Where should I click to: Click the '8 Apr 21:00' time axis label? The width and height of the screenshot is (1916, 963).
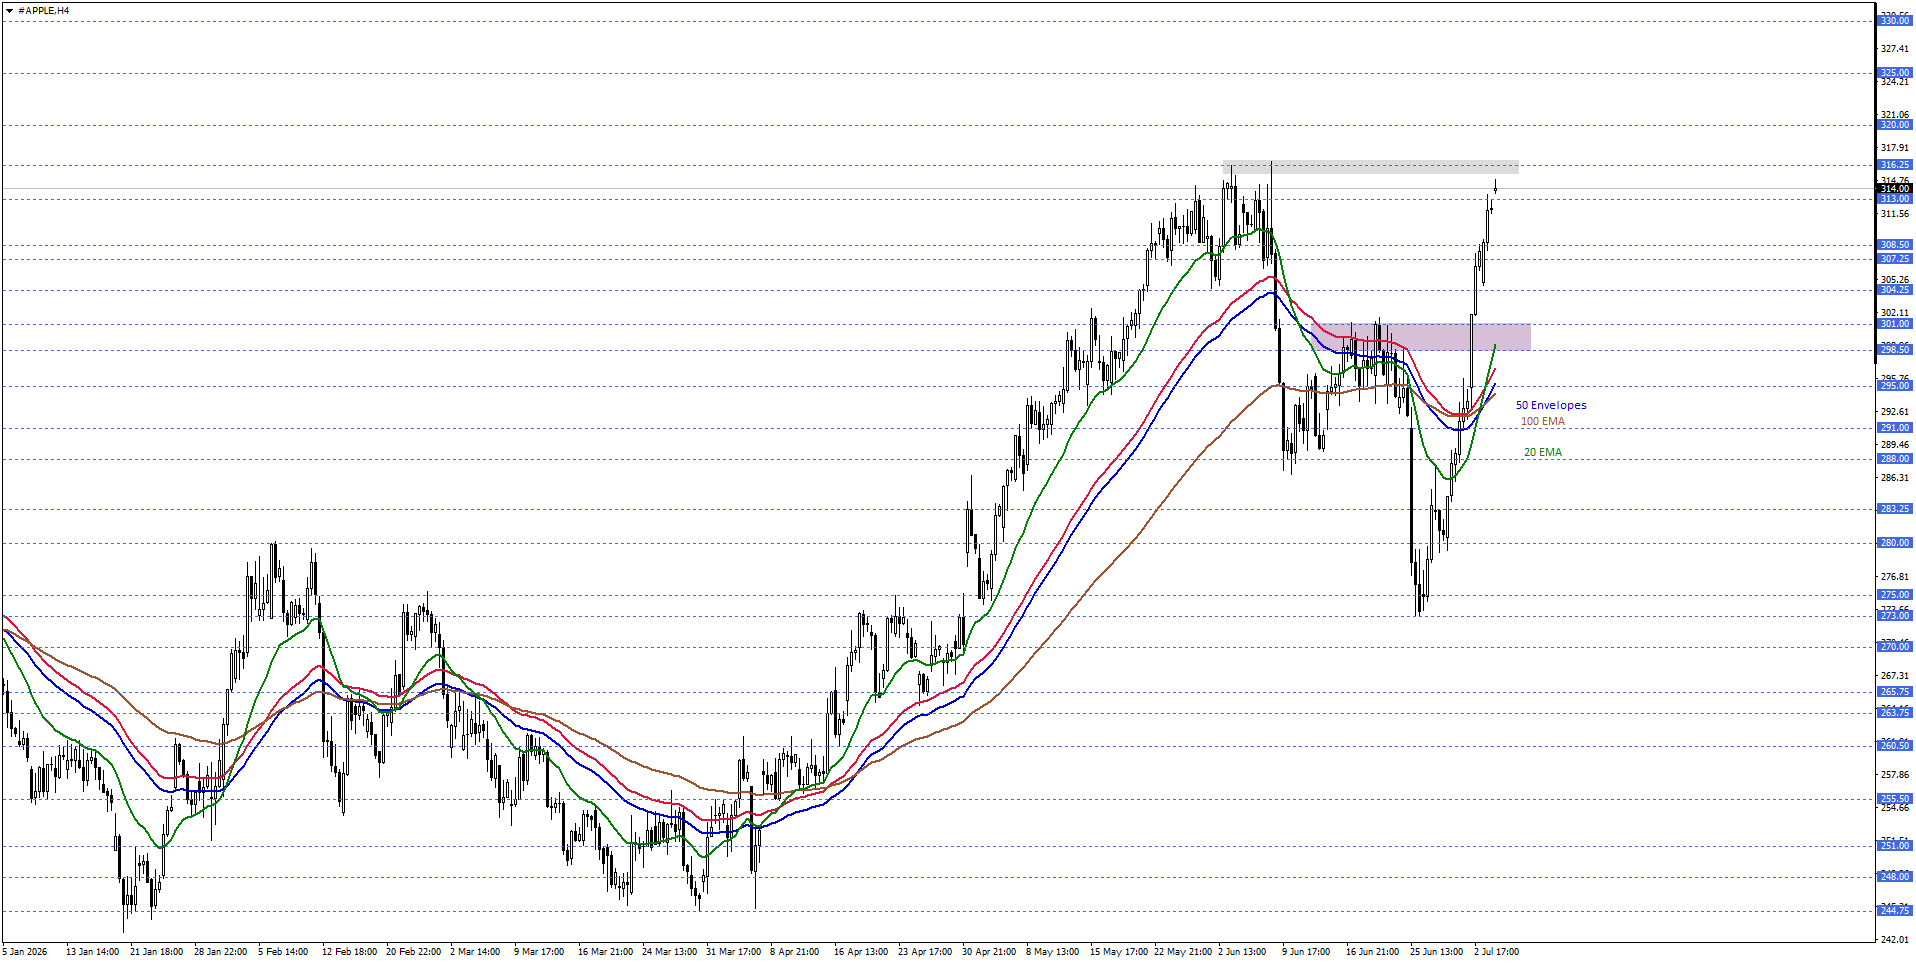(794, 951)
